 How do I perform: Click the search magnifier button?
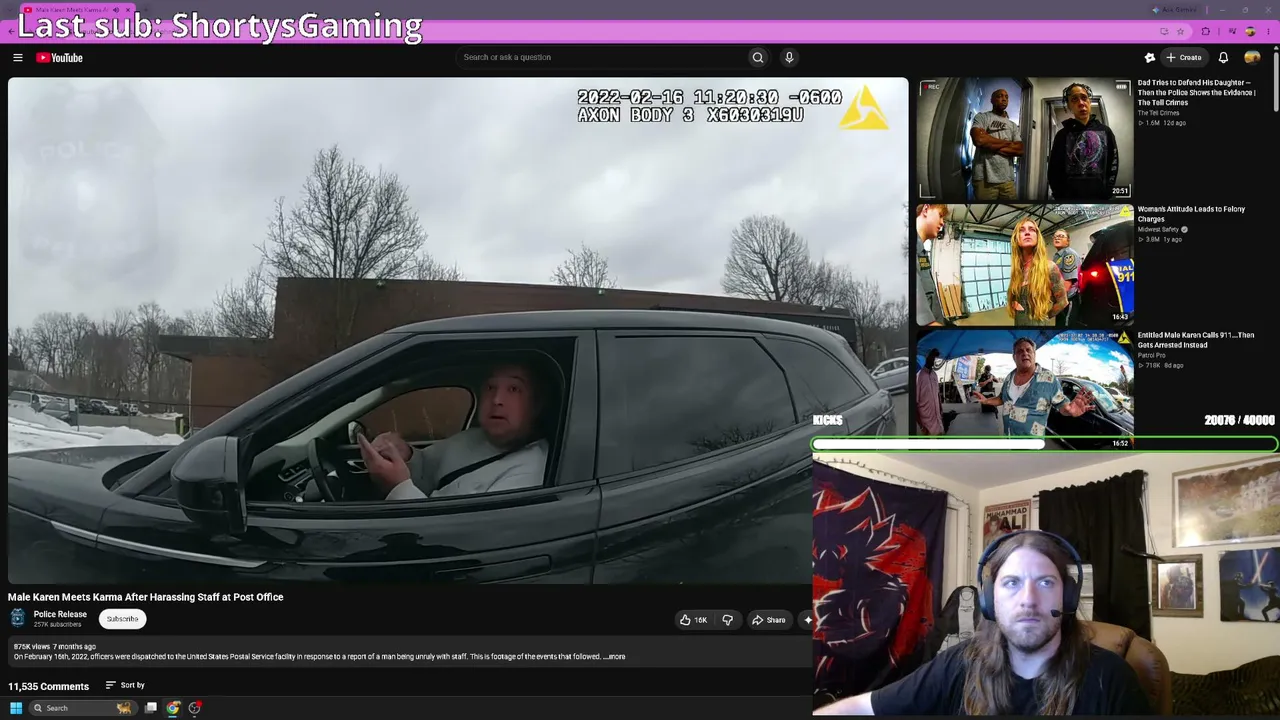(x=758, y=58)
